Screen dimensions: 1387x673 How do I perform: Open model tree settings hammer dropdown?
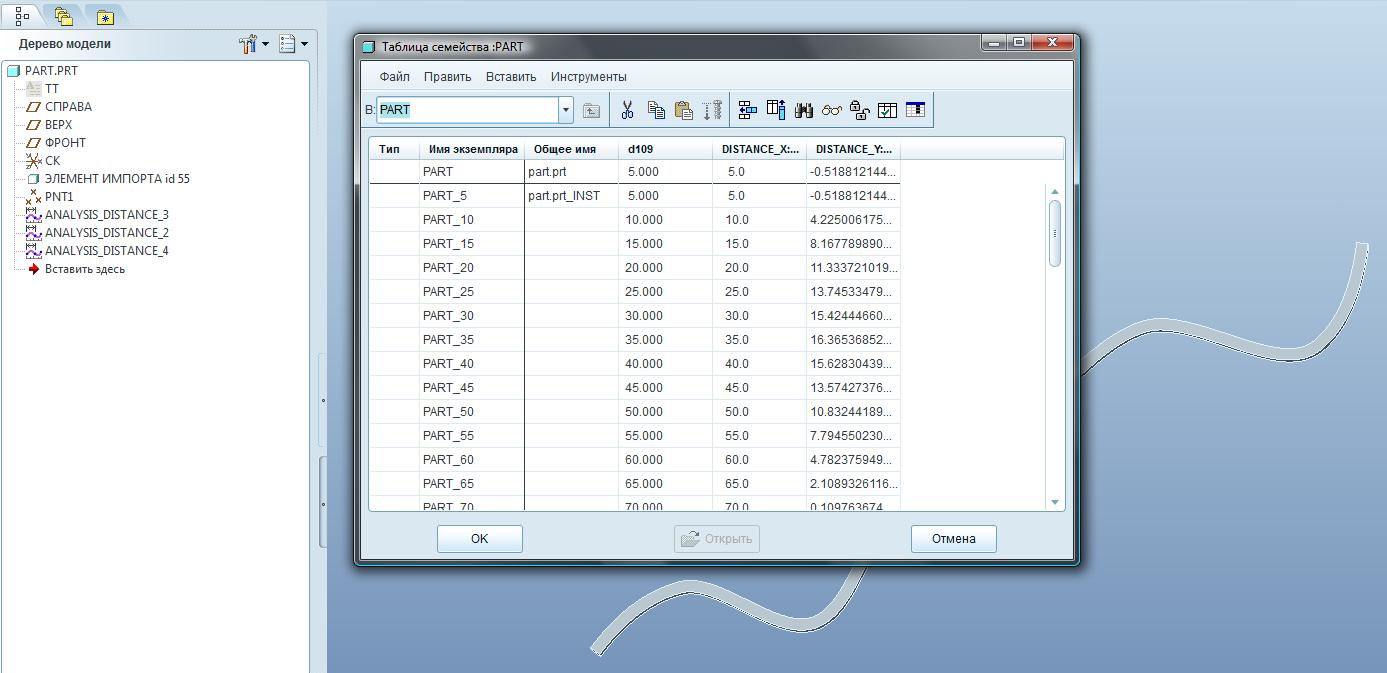[x=254, y=44]
